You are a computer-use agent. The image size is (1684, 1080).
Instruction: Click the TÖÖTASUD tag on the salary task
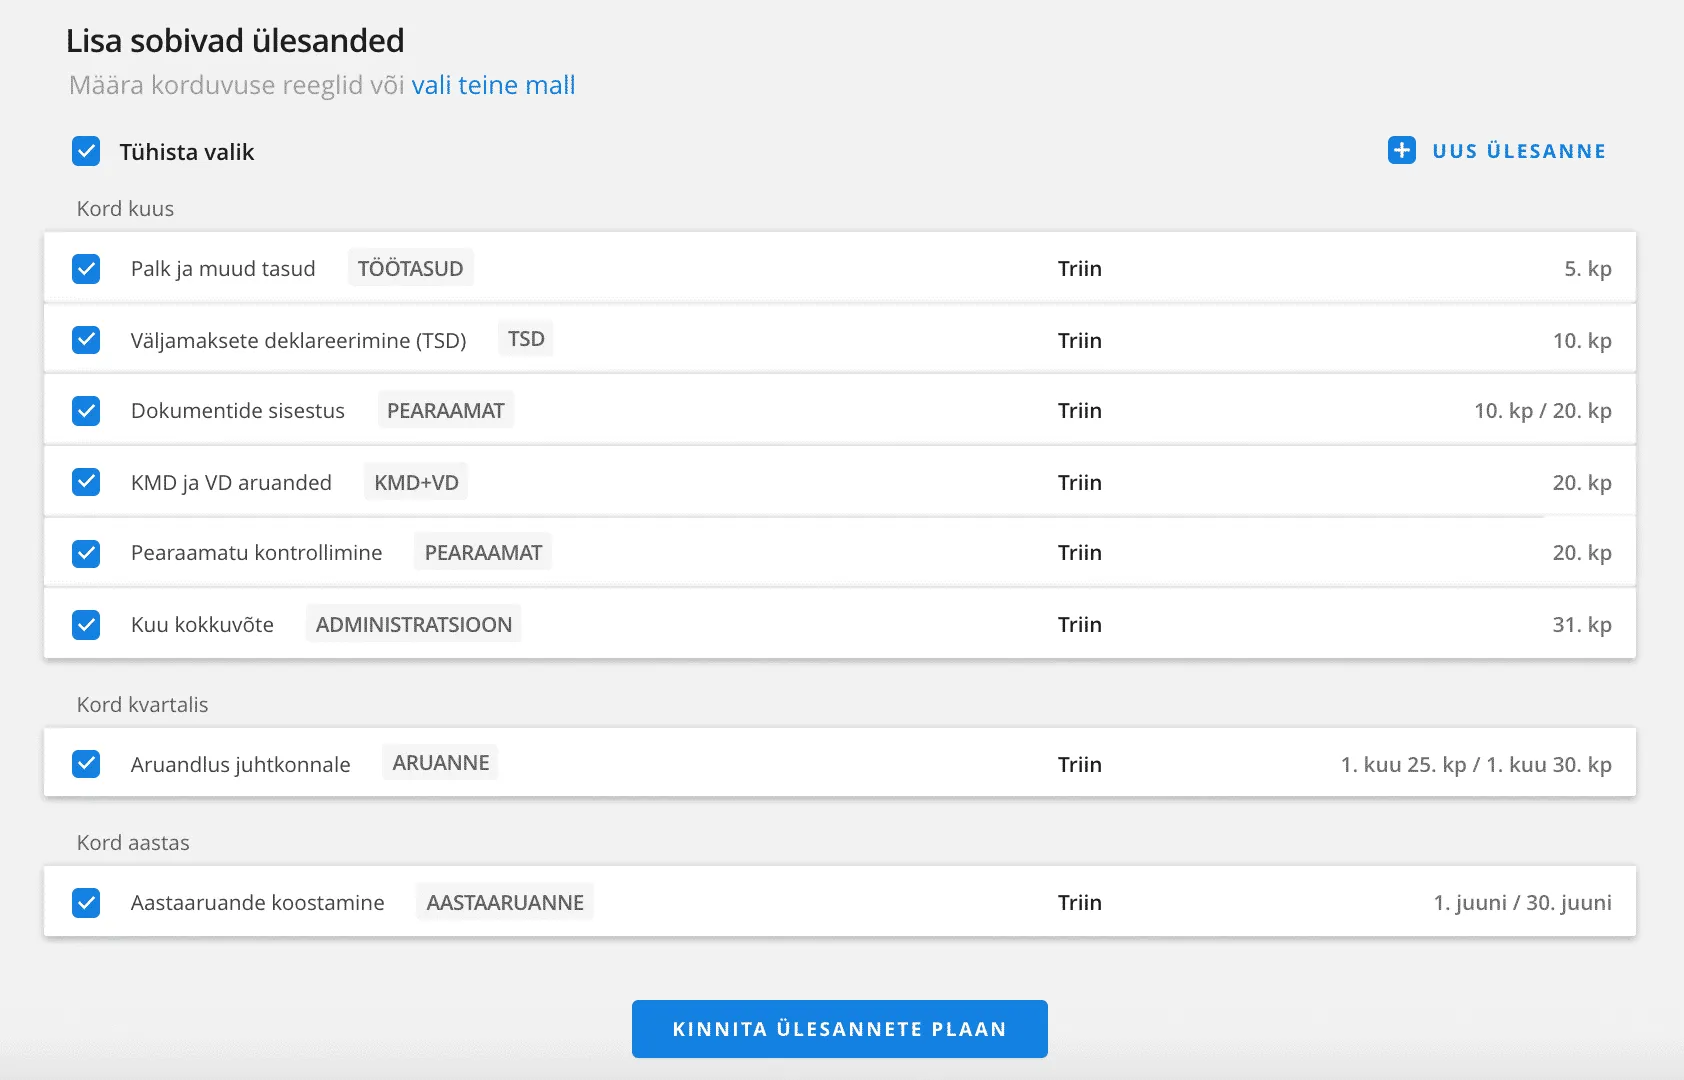(x=410, y=268)
